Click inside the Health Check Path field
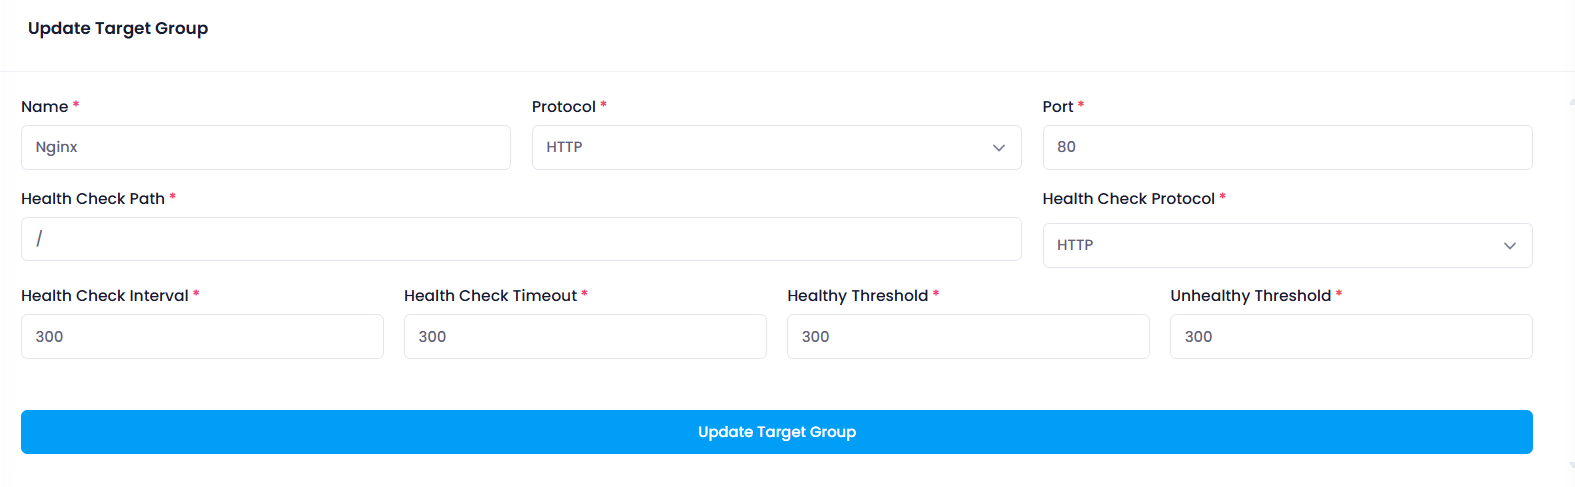Image resolution: width=1575 pixels, height=487 pixels. [x=521, y=239]
